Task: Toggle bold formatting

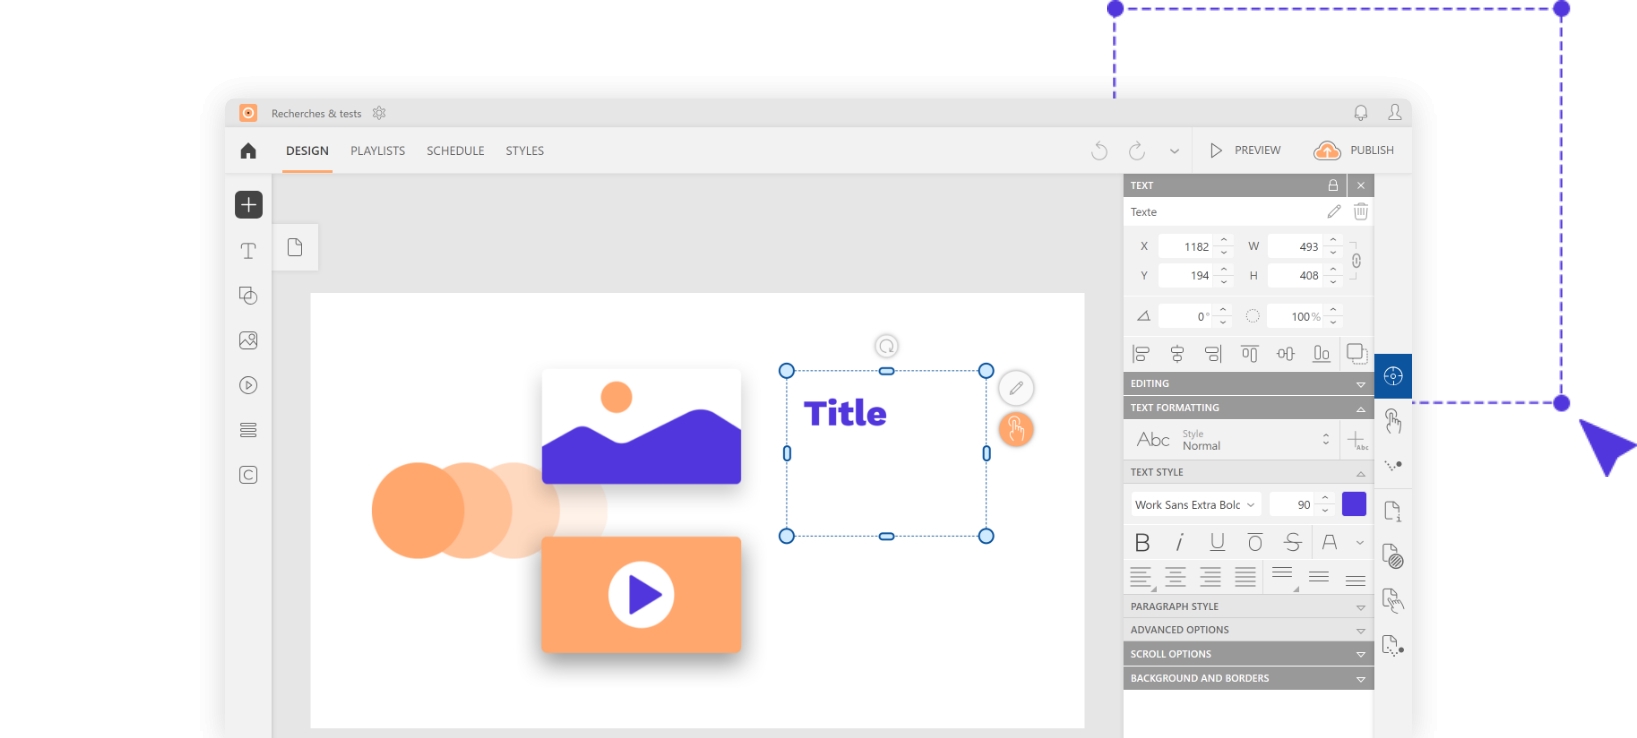Action: pos(1142,542)
